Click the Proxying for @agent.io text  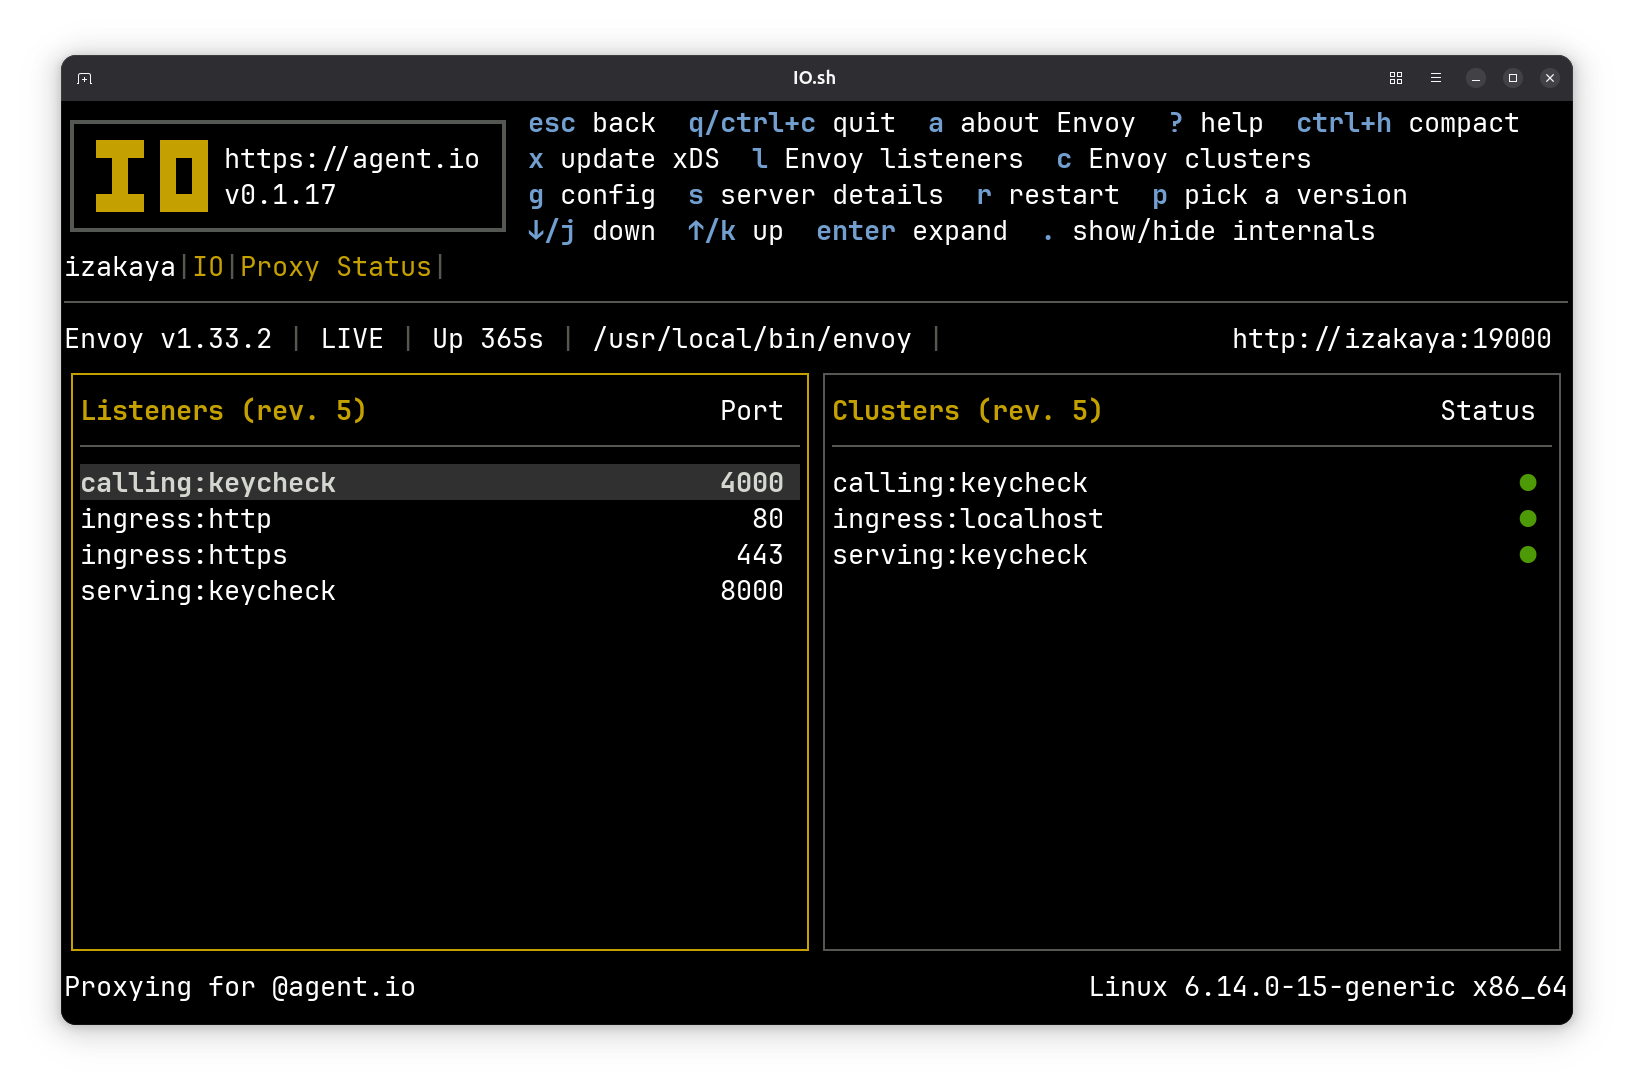(x=240, y=987)
